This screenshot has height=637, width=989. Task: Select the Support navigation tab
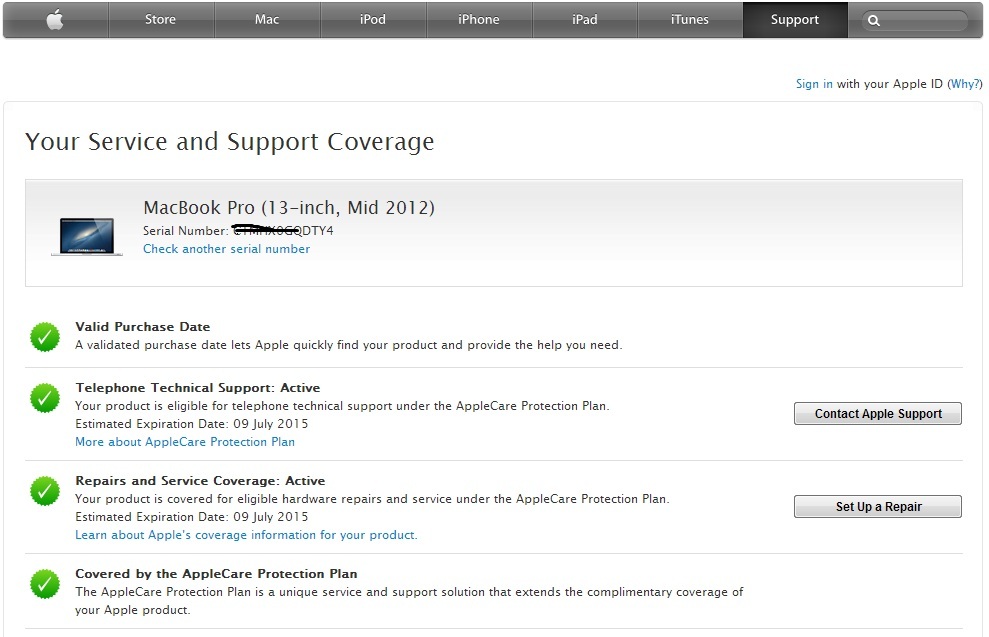point(795,20)
